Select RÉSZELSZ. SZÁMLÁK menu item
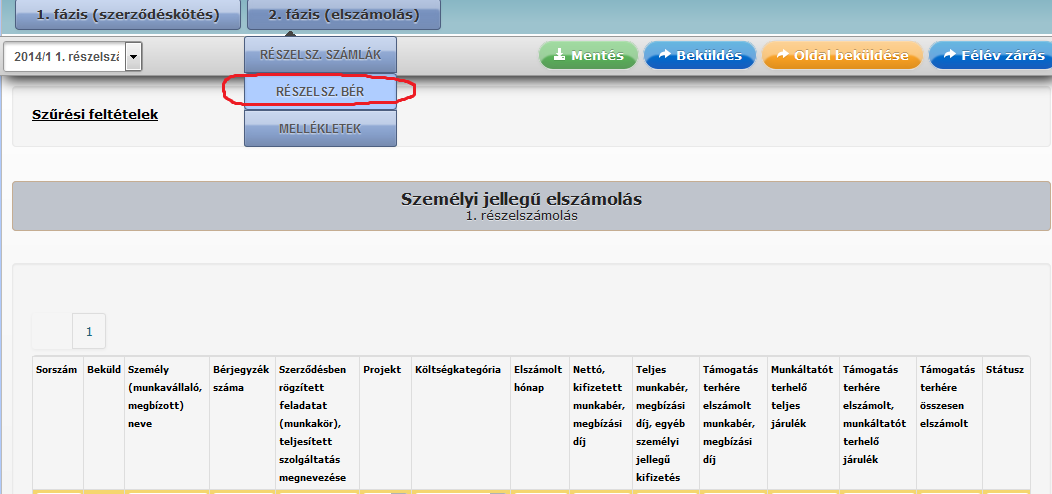 pos(320,55)
